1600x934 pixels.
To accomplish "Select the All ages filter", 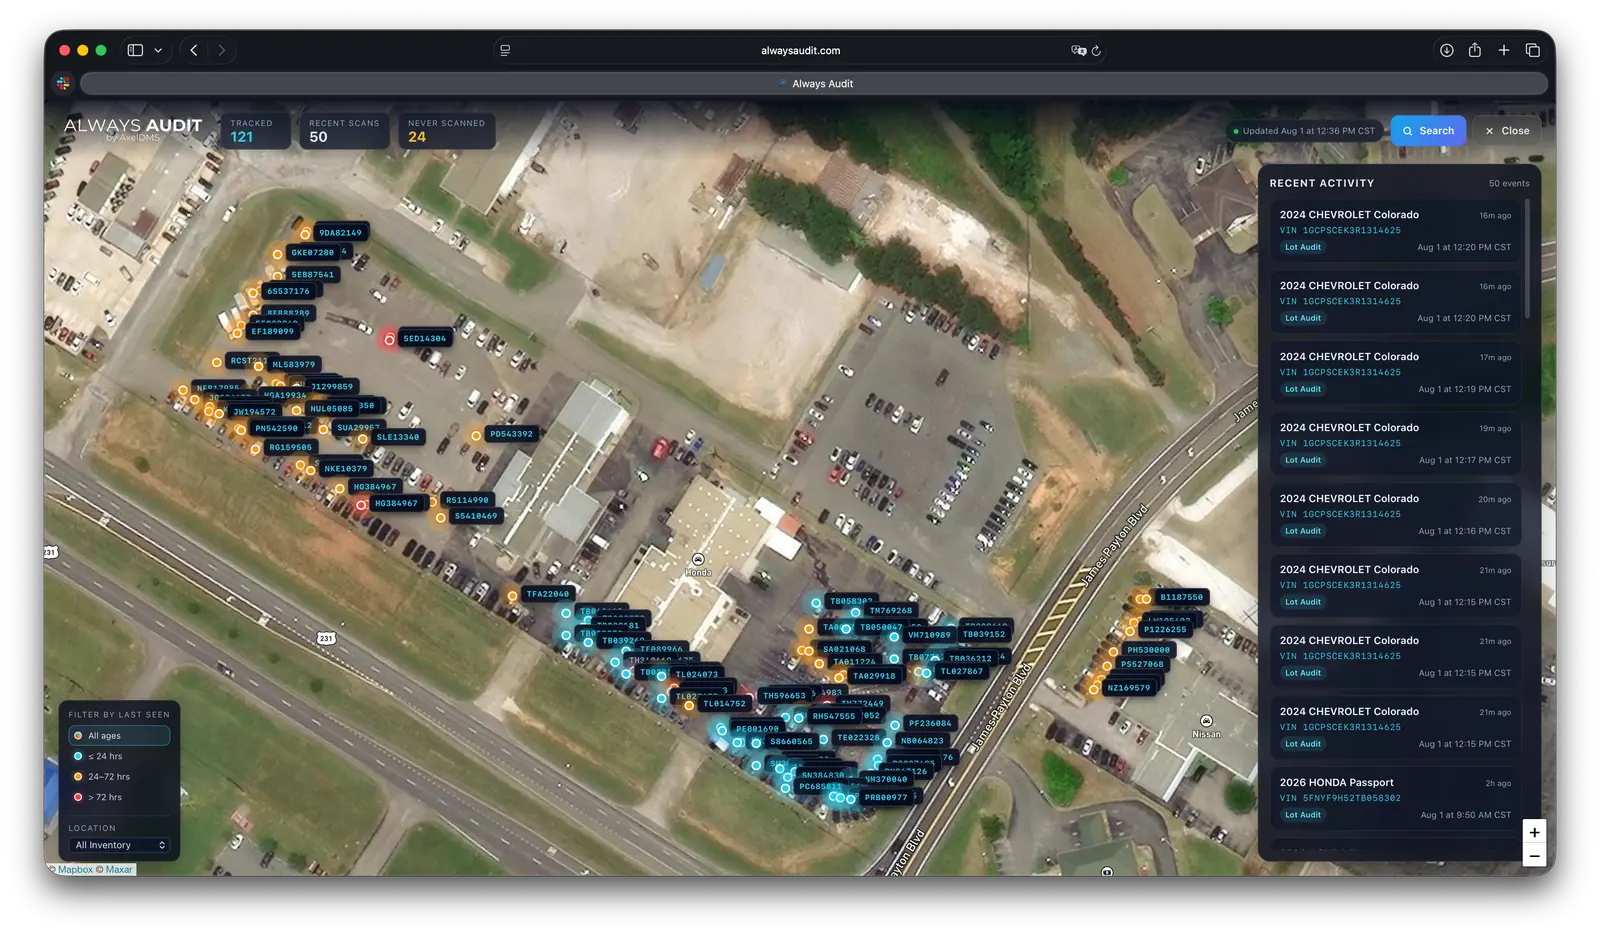I will pos(119,736).
